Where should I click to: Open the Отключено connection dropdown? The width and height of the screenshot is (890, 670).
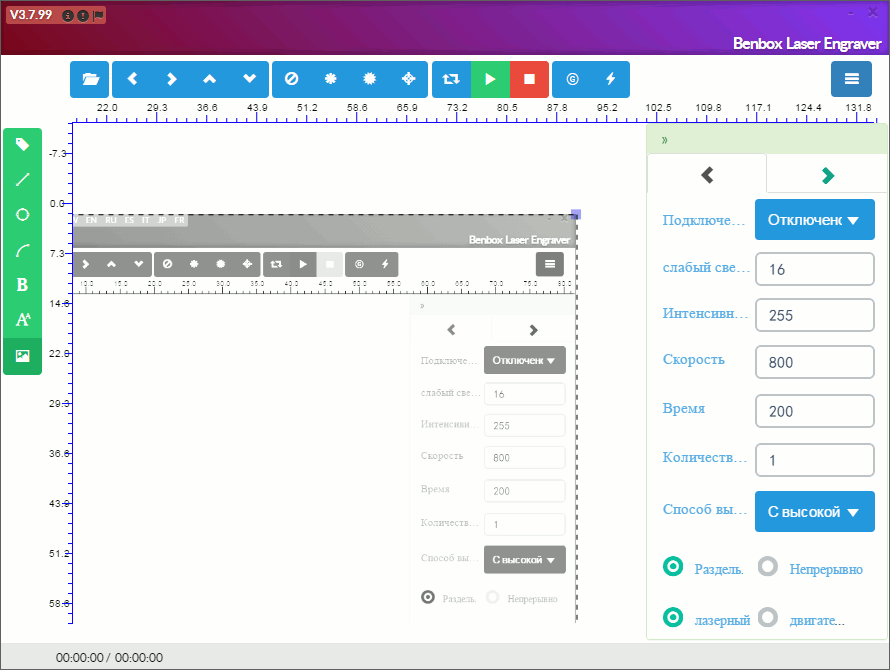point(815,220)
